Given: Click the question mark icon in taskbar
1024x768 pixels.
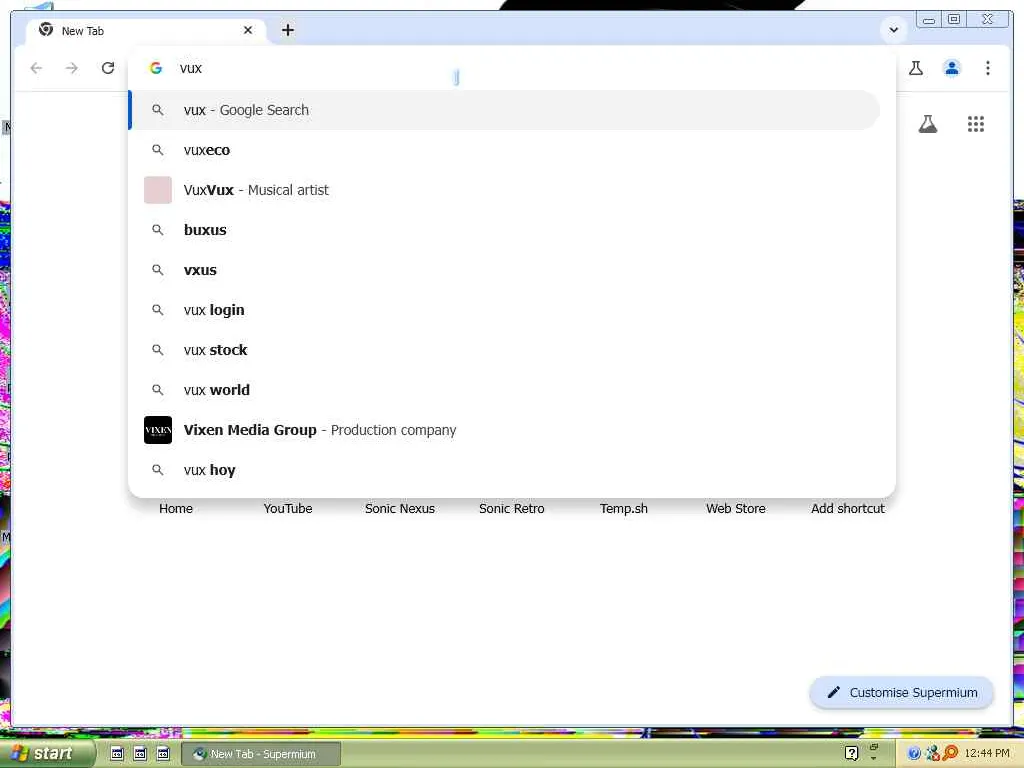Looking at the screenshot, I should click(851, 753).
